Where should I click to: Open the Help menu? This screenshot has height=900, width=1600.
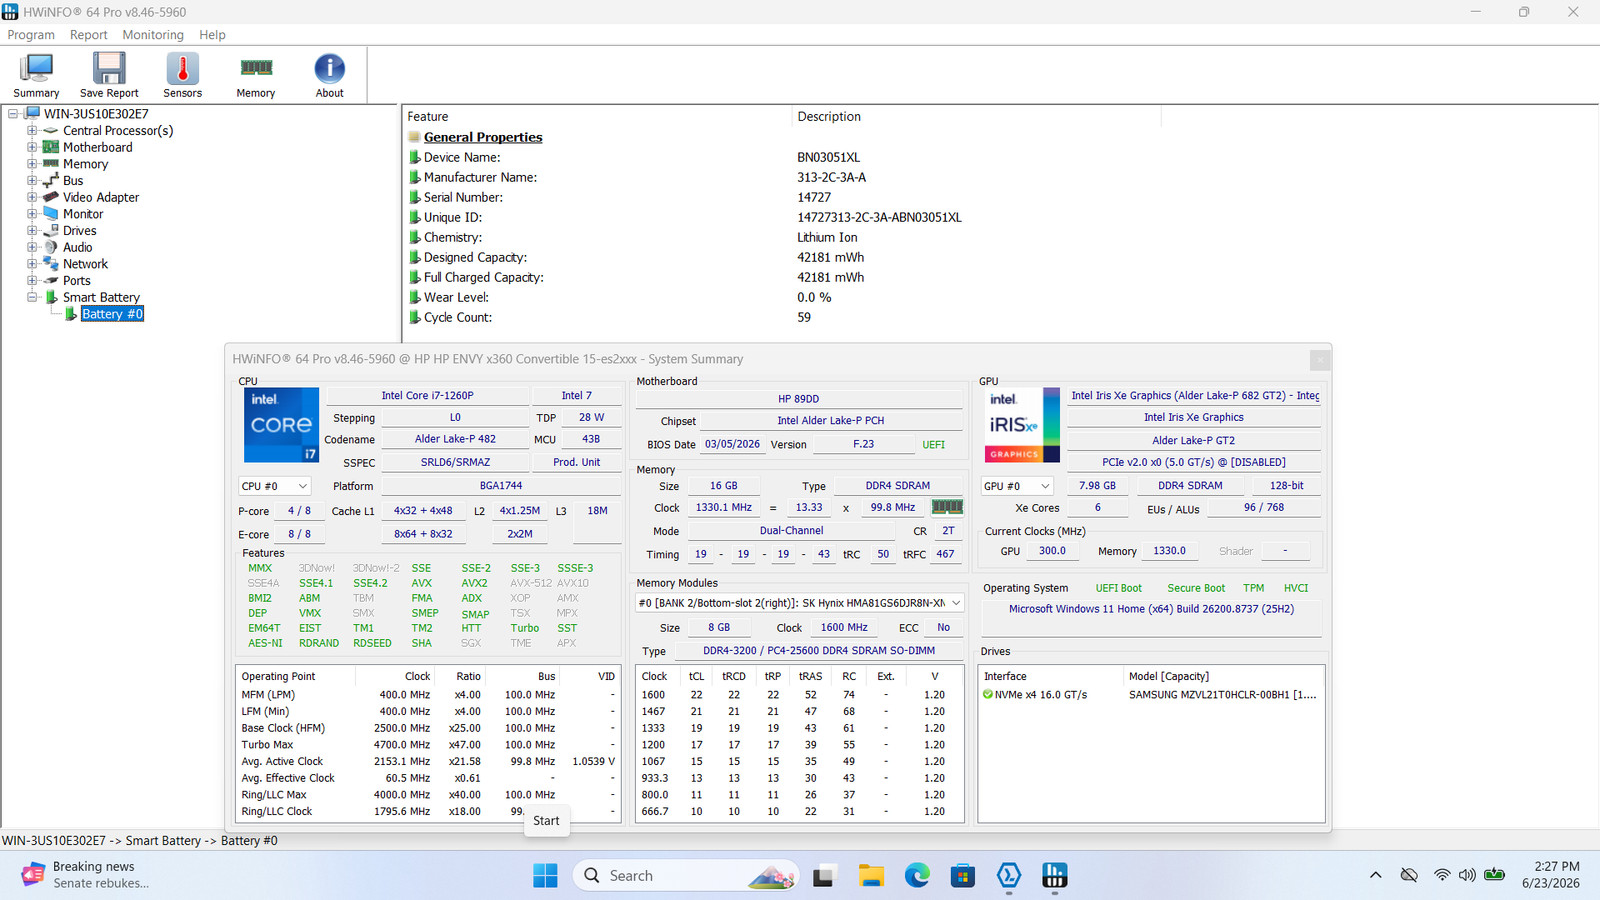pyautogui.click(x=212, y=35)
